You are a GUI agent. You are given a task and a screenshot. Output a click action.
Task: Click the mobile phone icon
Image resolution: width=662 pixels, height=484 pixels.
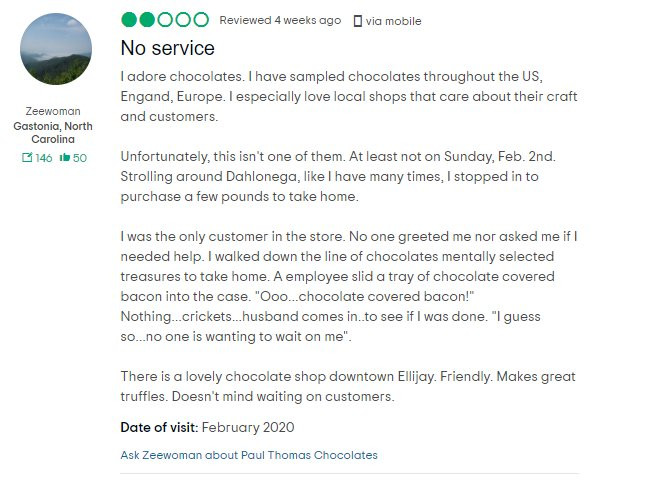(357, 21)
